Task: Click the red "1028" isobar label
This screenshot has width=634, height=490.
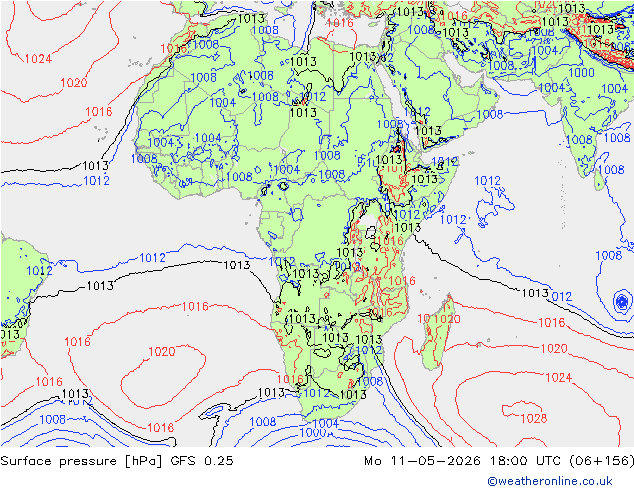Action: 534,418
